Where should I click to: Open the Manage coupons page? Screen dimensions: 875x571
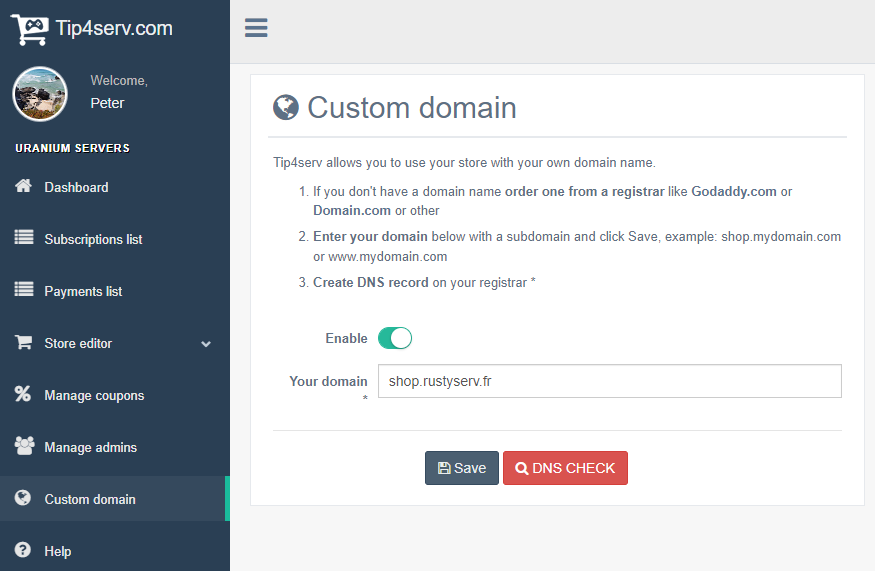[x=94, y=395]
